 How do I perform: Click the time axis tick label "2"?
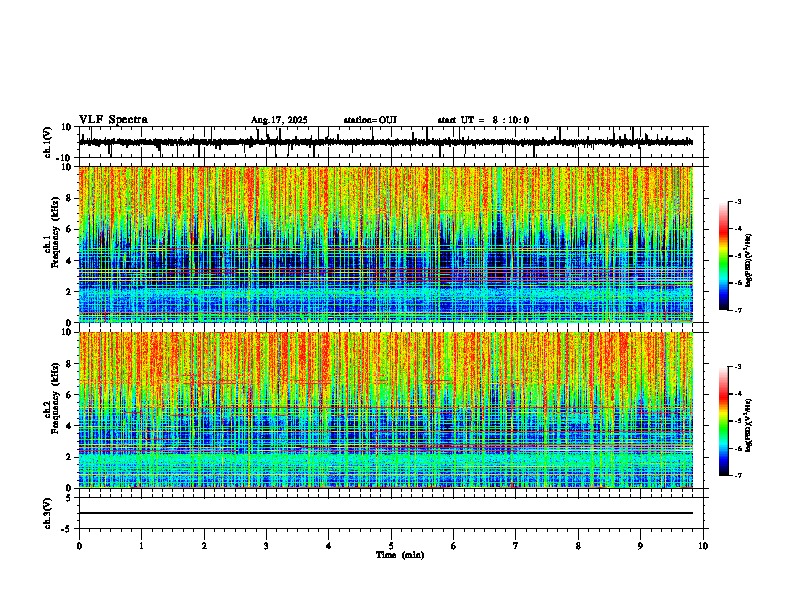click(204, 546)
